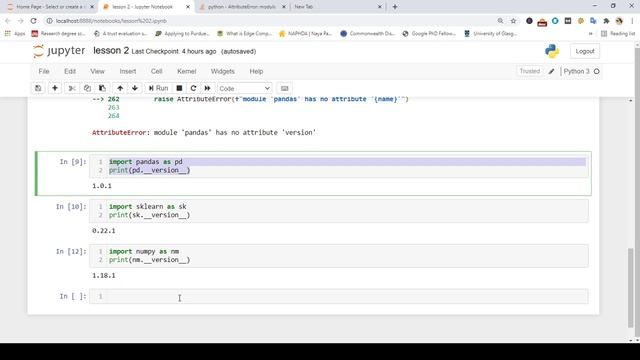The height and width of the screenshot is (360, 640).
Task: Click the Python 3 kernel indicator circle
Action: tap(597, 71)
